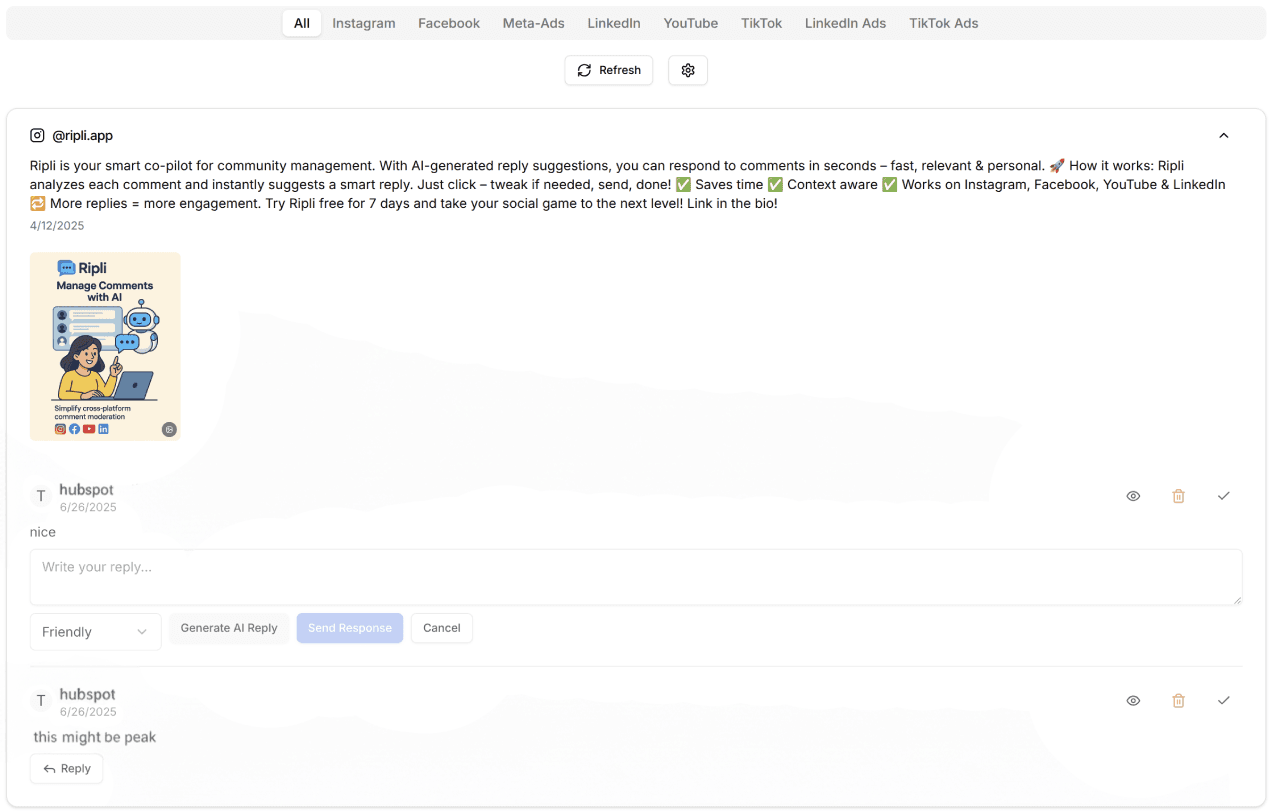Hide the 'nice' comment using the eye icon
Viewport: 1280px width, 811px height.
(x=1133, y=495)
